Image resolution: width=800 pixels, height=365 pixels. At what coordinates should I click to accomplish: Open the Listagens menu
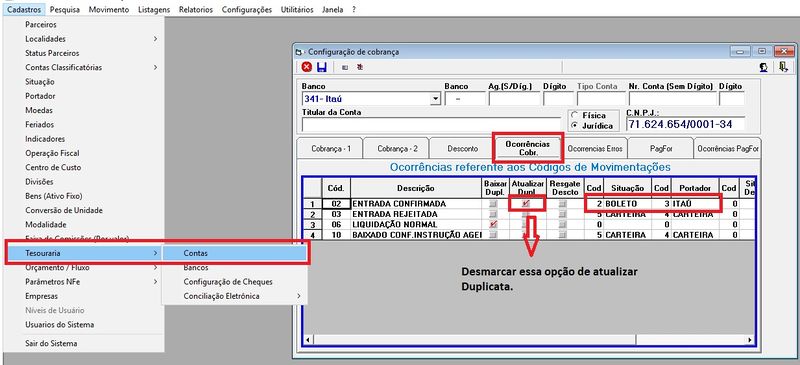tap(154, 9)
